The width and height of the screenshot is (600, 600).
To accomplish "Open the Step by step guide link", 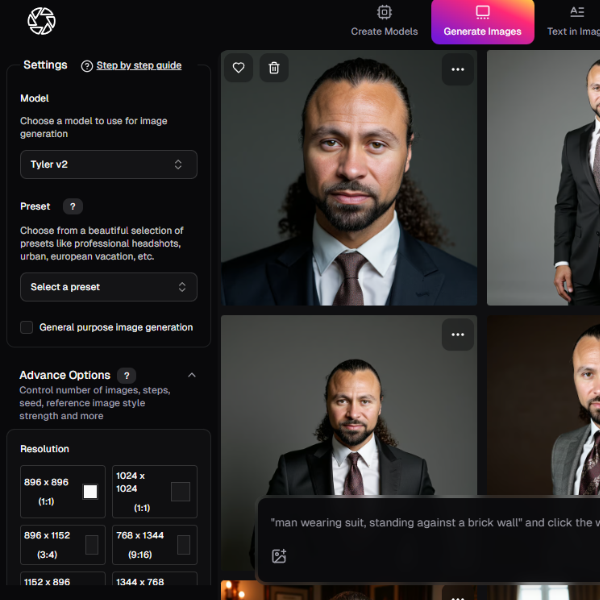I will [x=138, y=66].
